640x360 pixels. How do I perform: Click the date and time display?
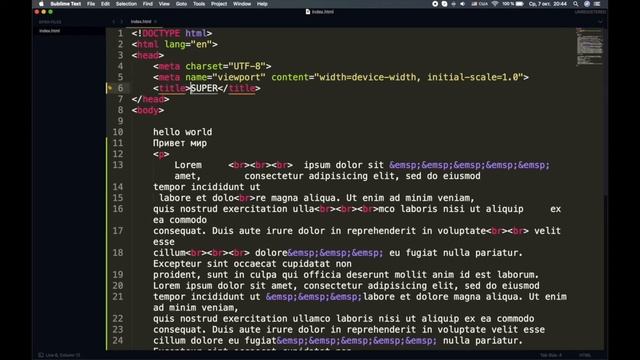548,4
